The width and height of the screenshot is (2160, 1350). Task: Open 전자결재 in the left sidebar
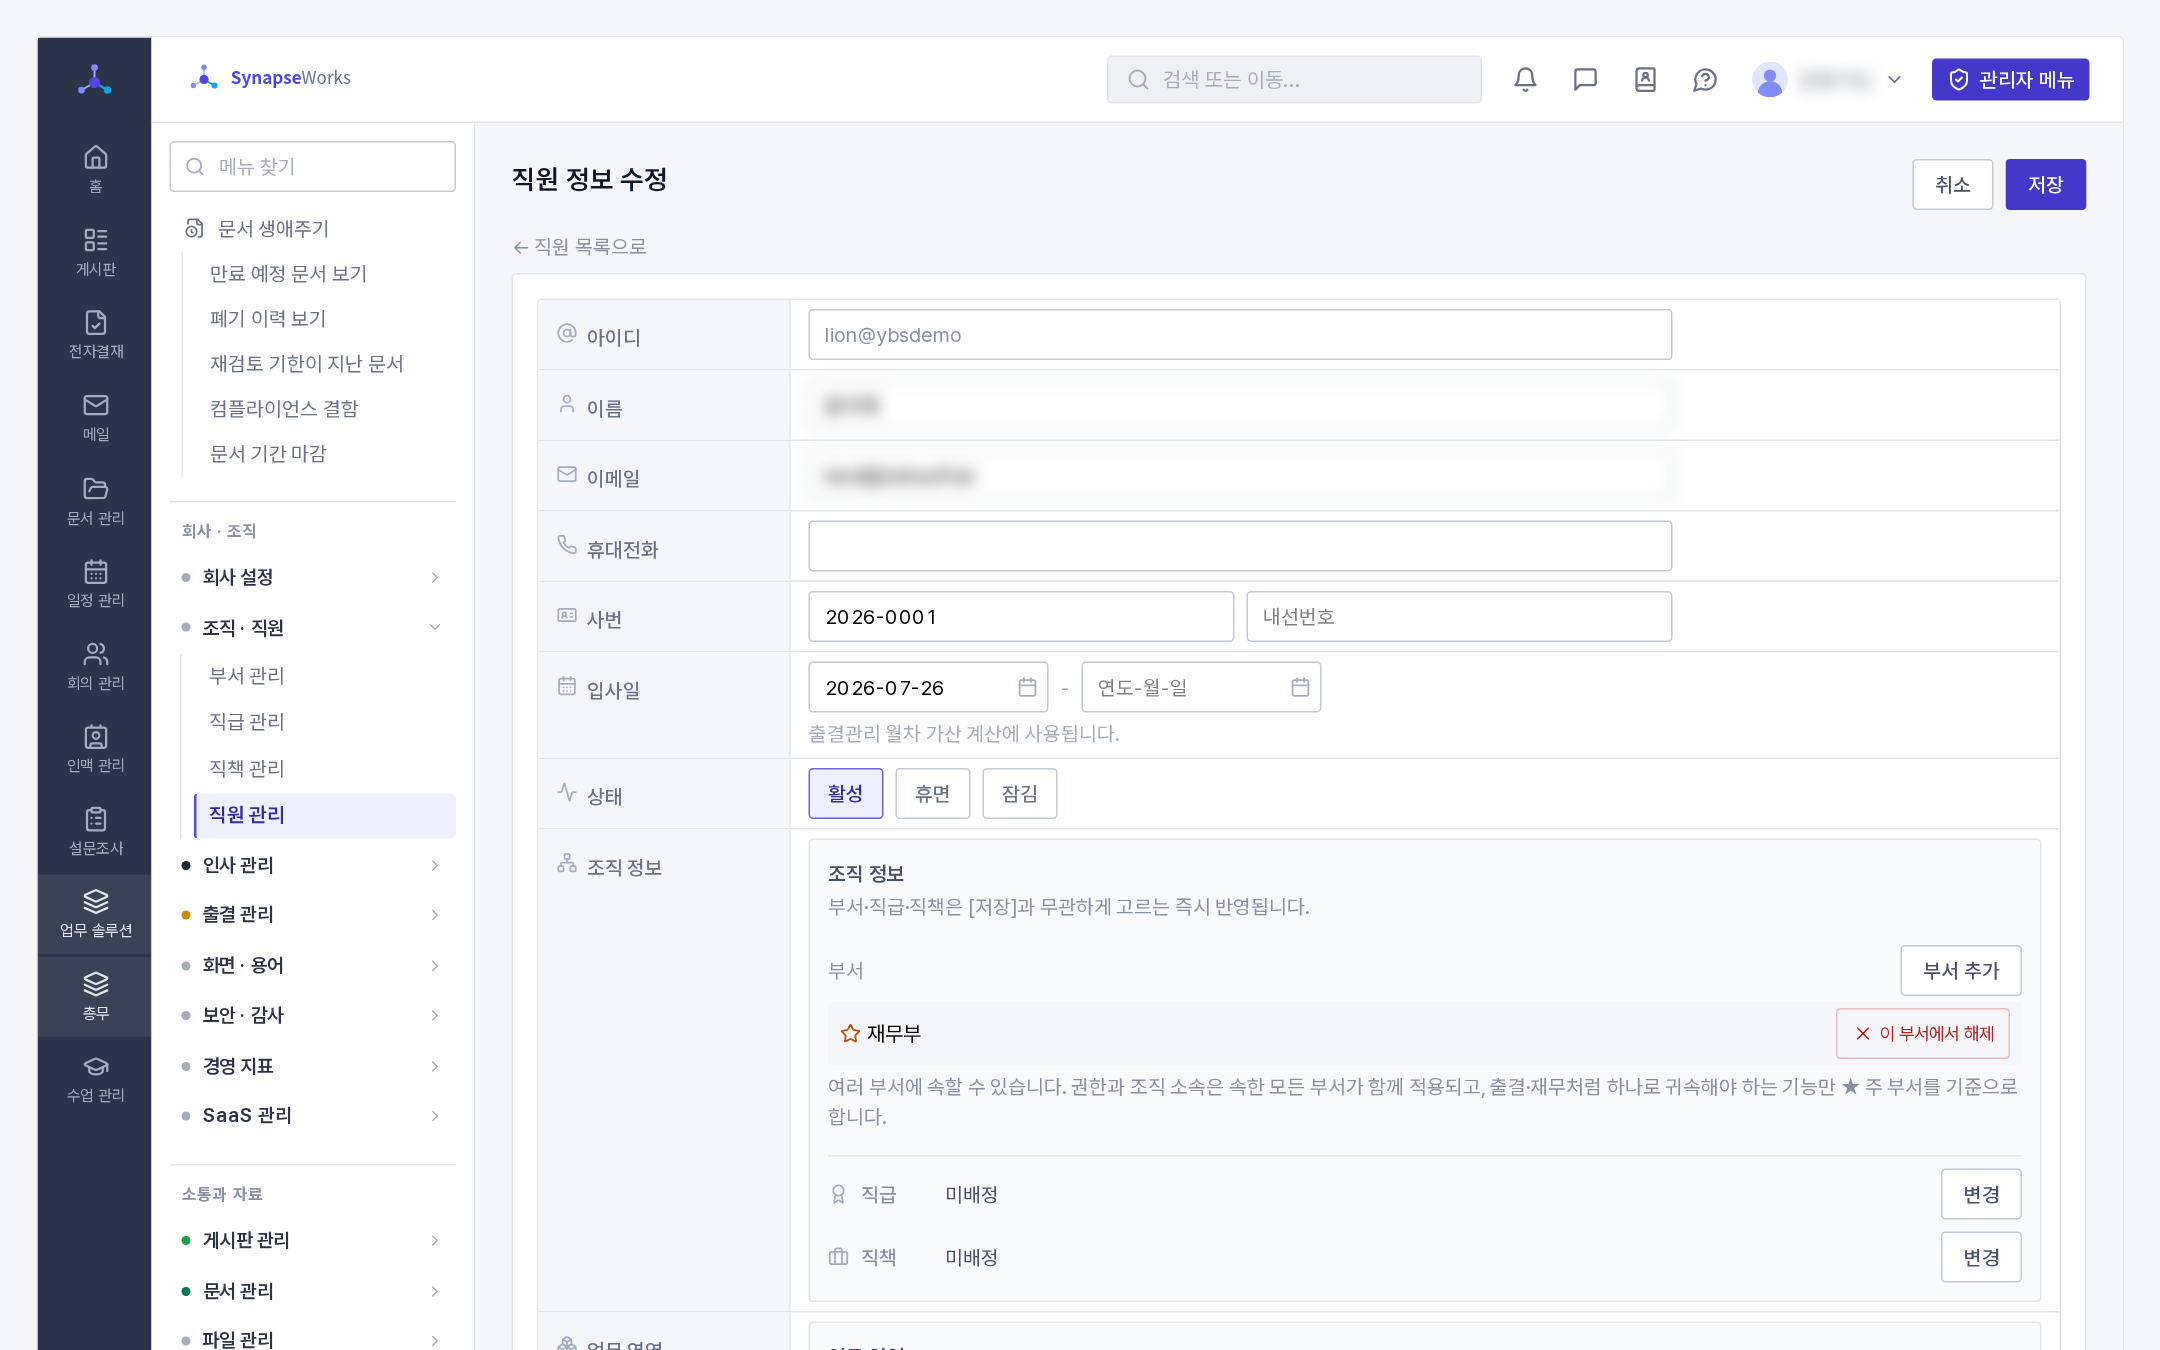pyautogui.click(x=95, y=334)
